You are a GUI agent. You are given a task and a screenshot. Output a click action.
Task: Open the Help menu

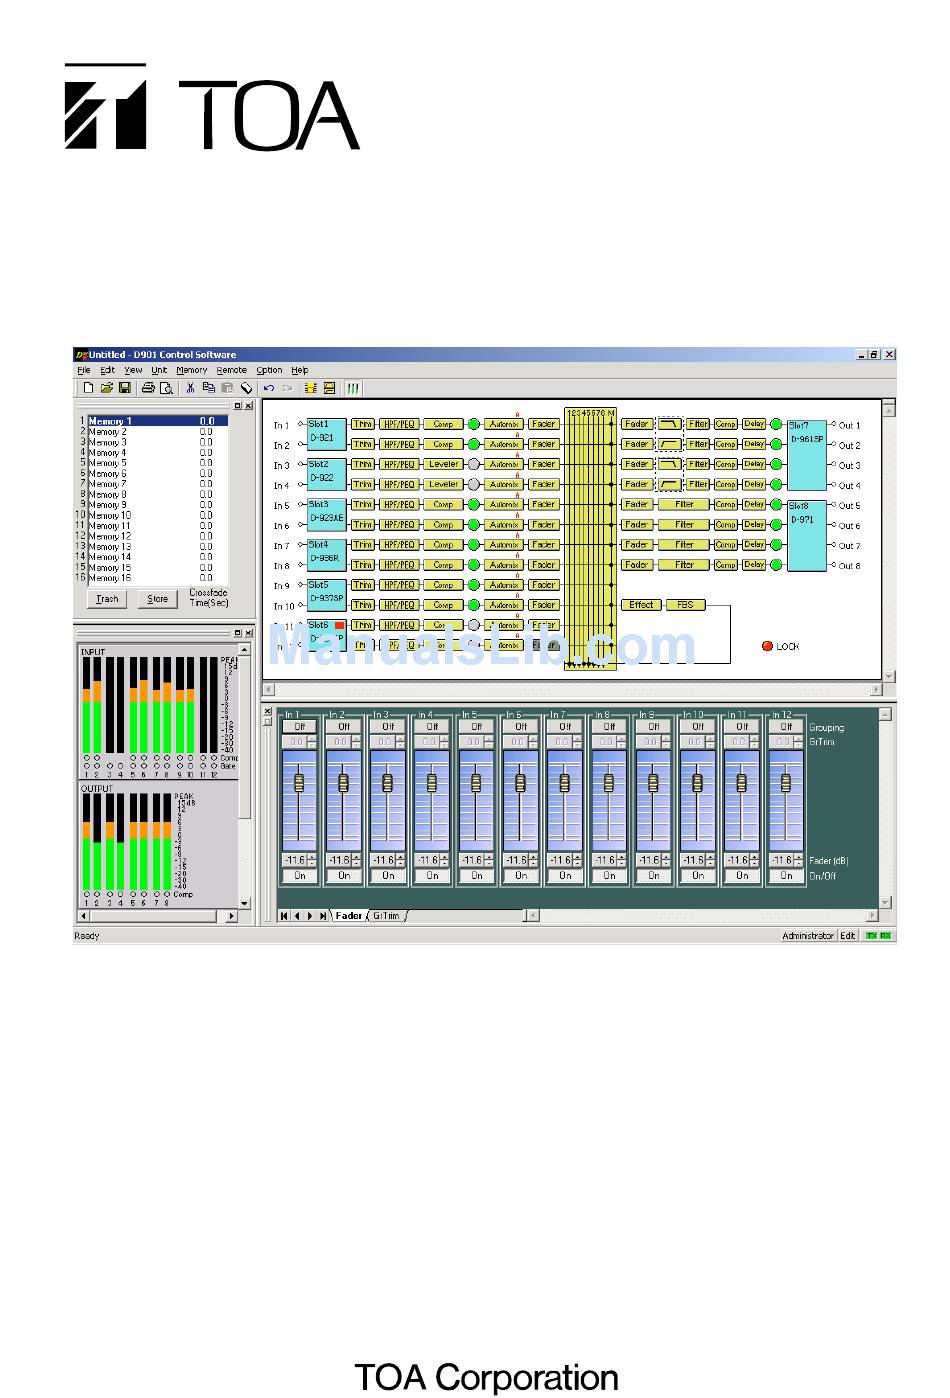tap(300, 370)
